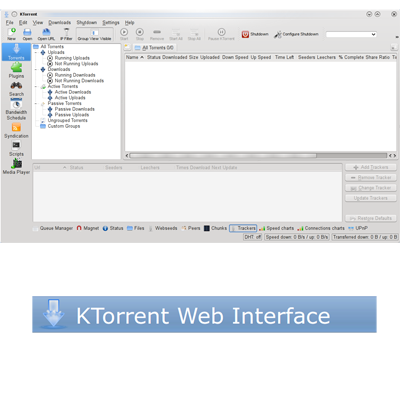Collapse the Passive Torrents tree group
400x400 pixels.
click(x=36, y=103)
